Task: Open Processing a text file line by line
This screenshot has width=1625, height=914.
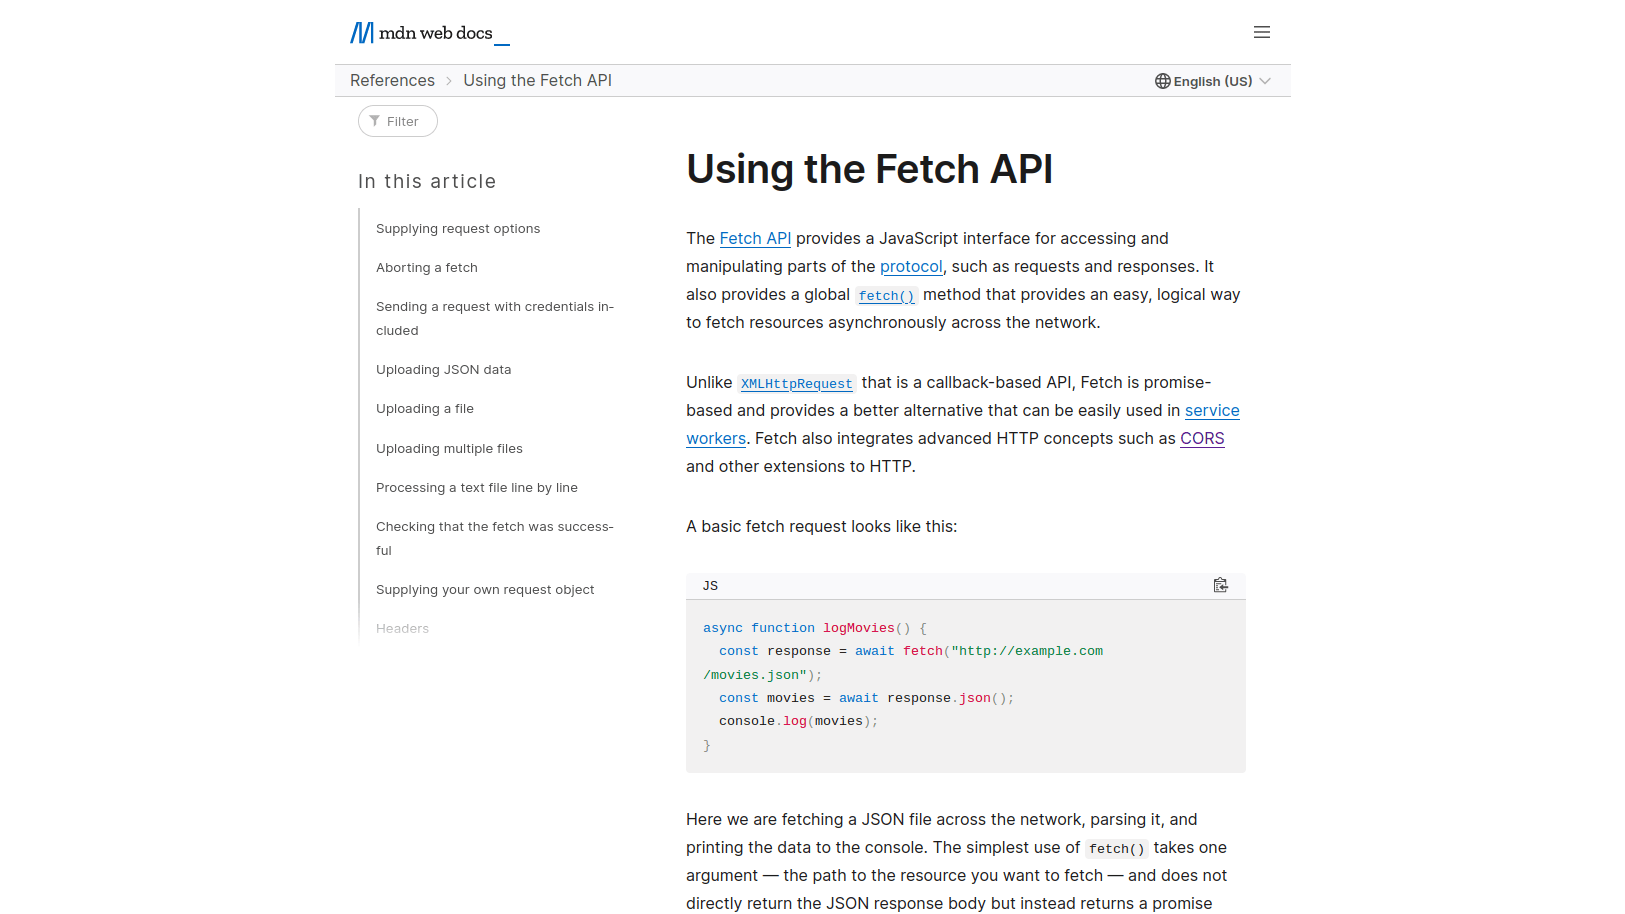Action: tap(477, 487)
